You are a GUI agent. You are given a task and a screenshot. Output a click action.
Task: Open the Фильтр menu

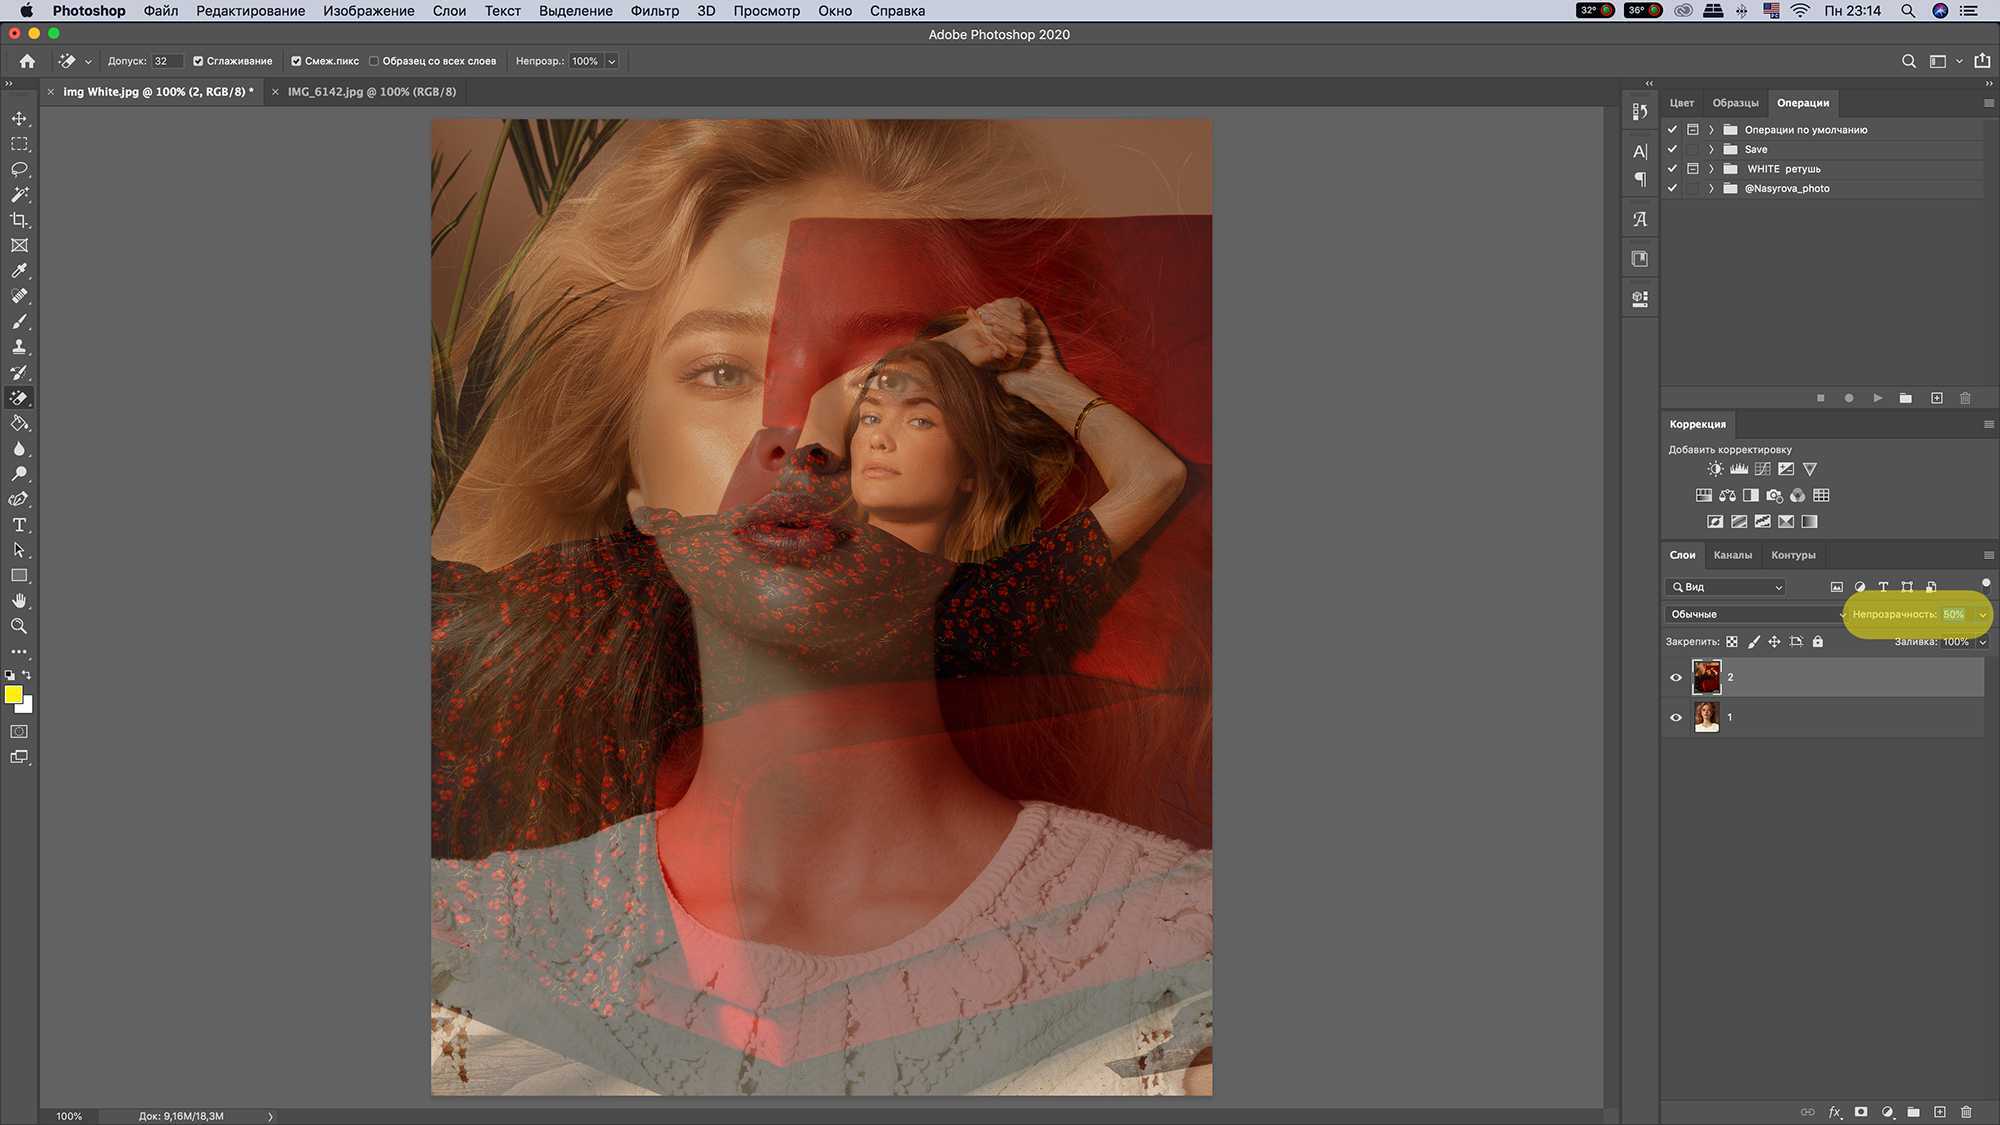coord(654,11)
